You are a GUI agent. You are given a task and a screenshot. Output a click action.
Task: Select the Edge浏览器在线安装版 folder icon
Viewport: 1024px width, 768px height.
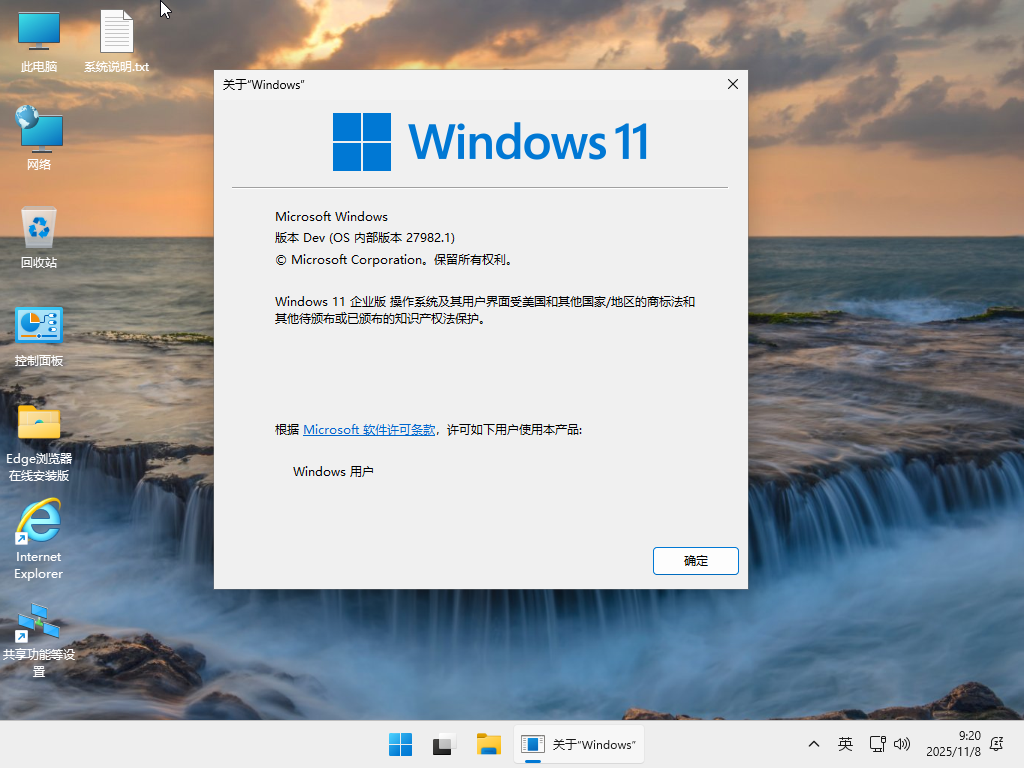point(39,444)
